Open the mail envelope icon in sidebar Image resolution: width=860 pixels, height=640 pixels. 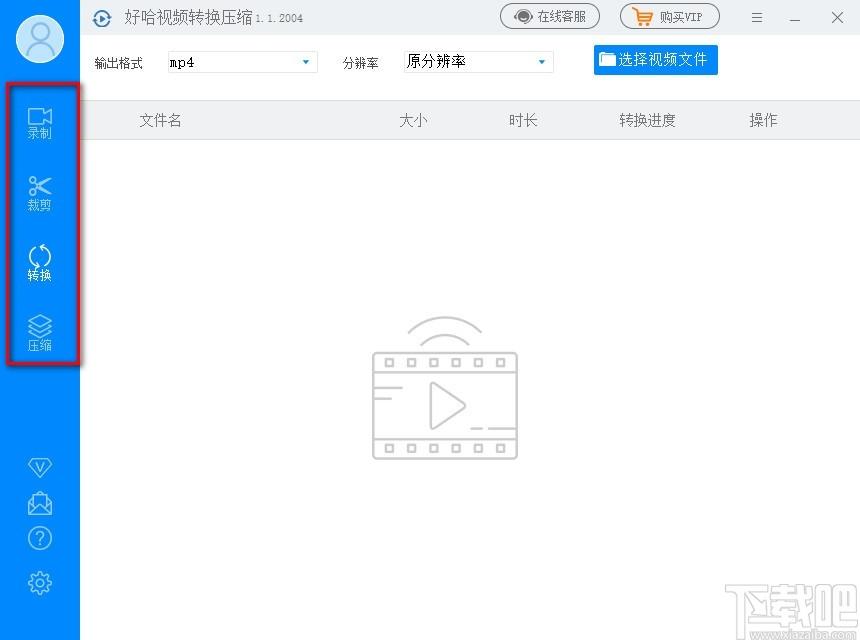coord(39,503)
